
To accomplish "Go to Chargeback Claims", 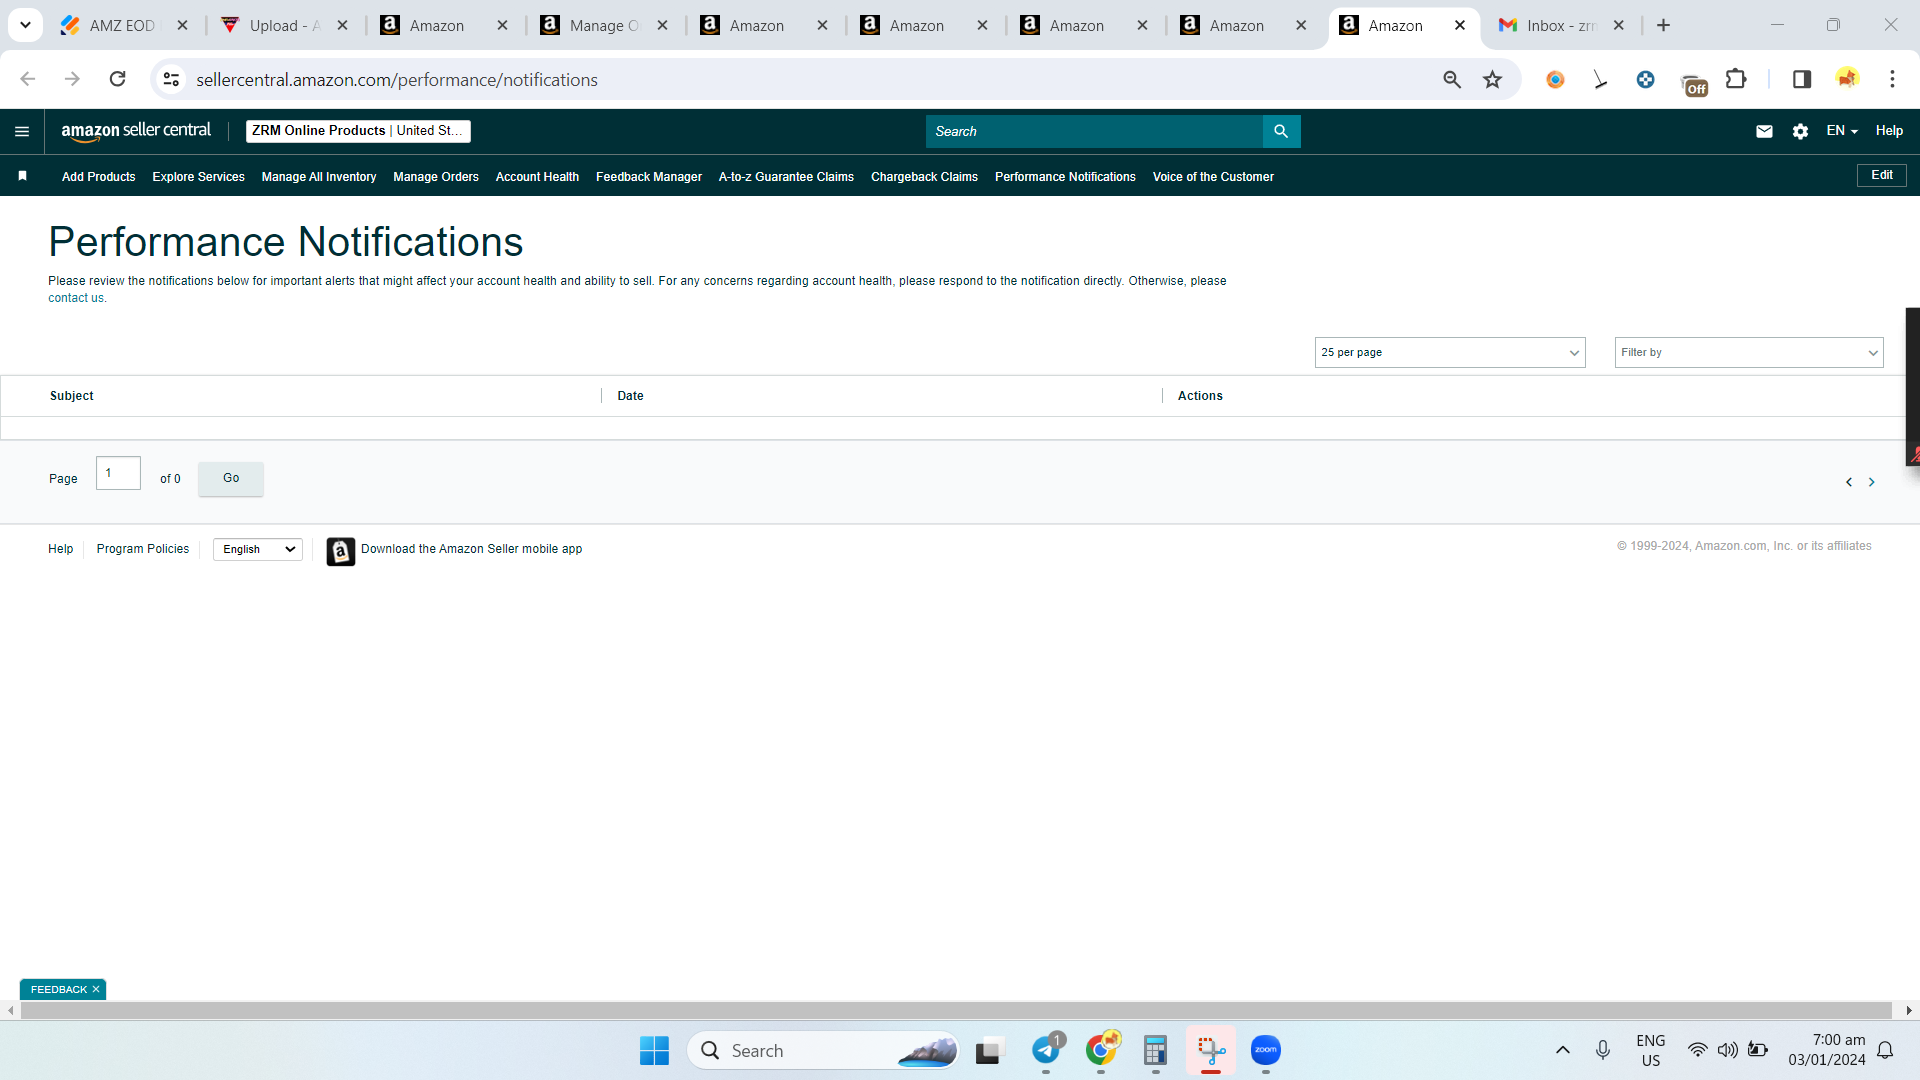I will click(924, 177).
